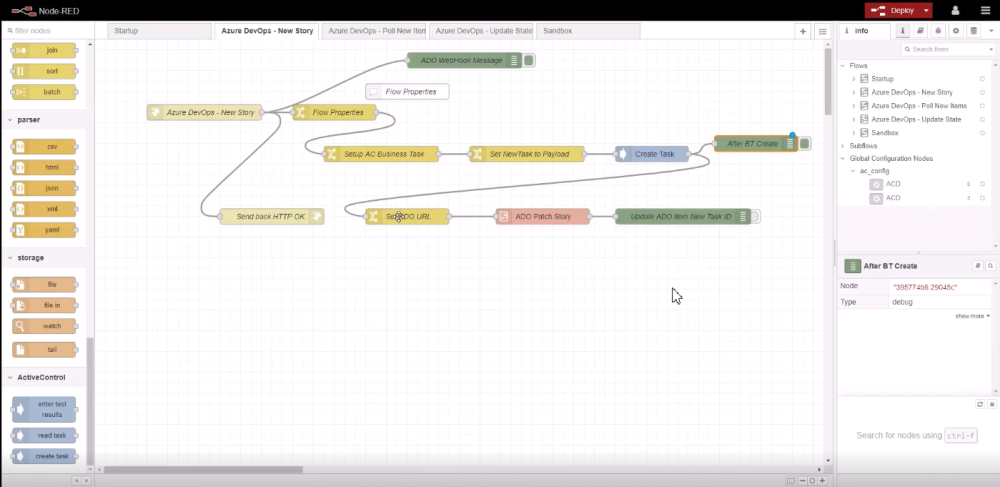Collapse the Flows tree section
Viewport: 1000px width, 487px height.
click(x=842, y=66)
